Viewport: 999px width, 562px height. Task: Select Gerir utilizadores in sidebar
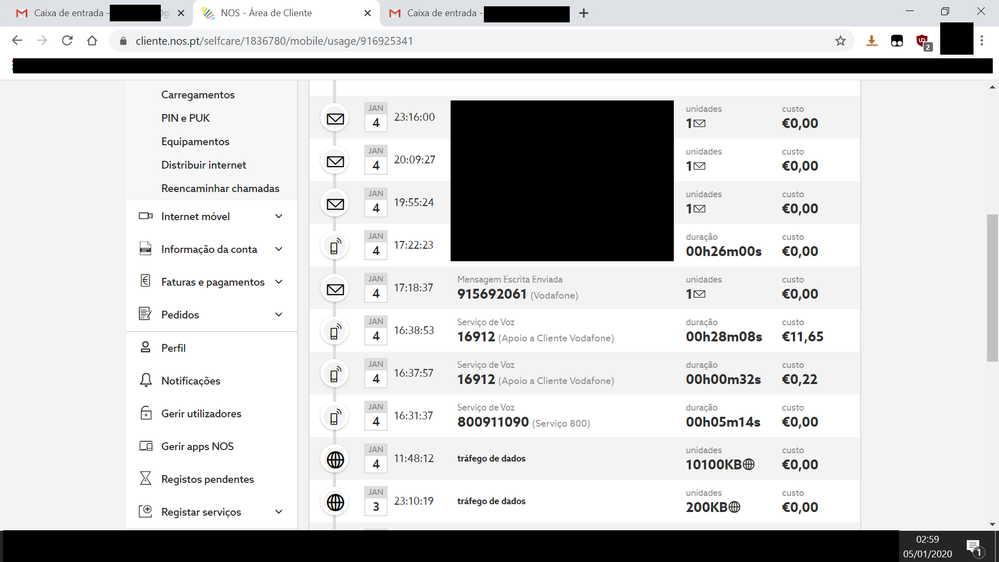(x=201, y=414)
